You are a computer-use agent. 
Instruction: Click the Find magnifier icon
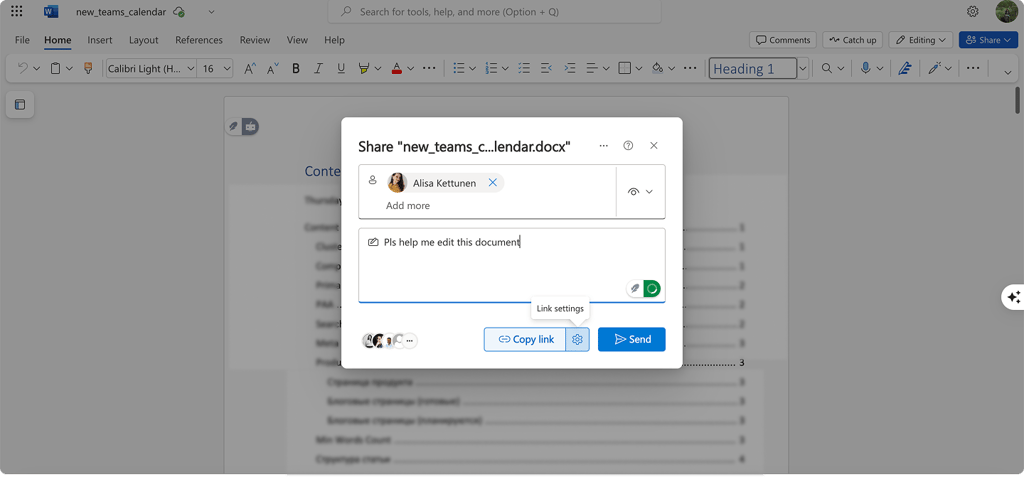827,68
